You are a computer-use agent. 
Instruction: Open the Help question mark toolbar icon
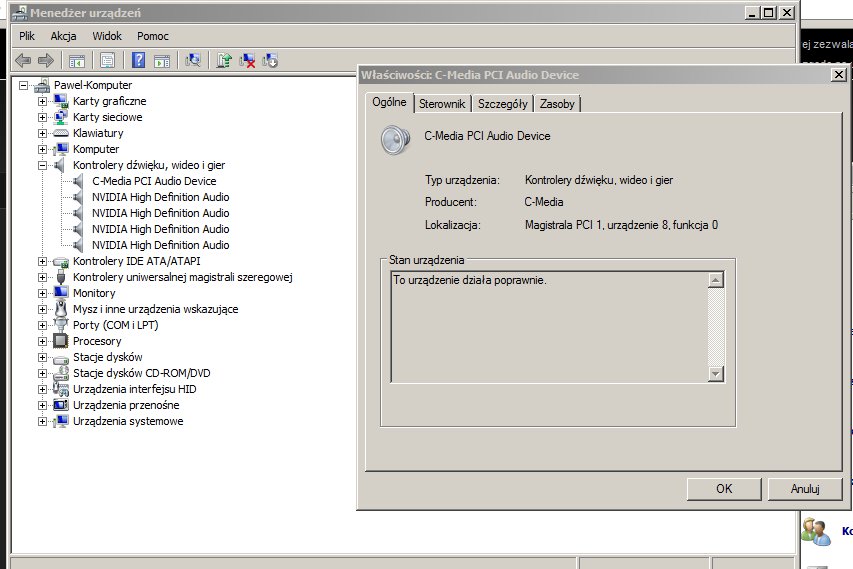[138, 60]
